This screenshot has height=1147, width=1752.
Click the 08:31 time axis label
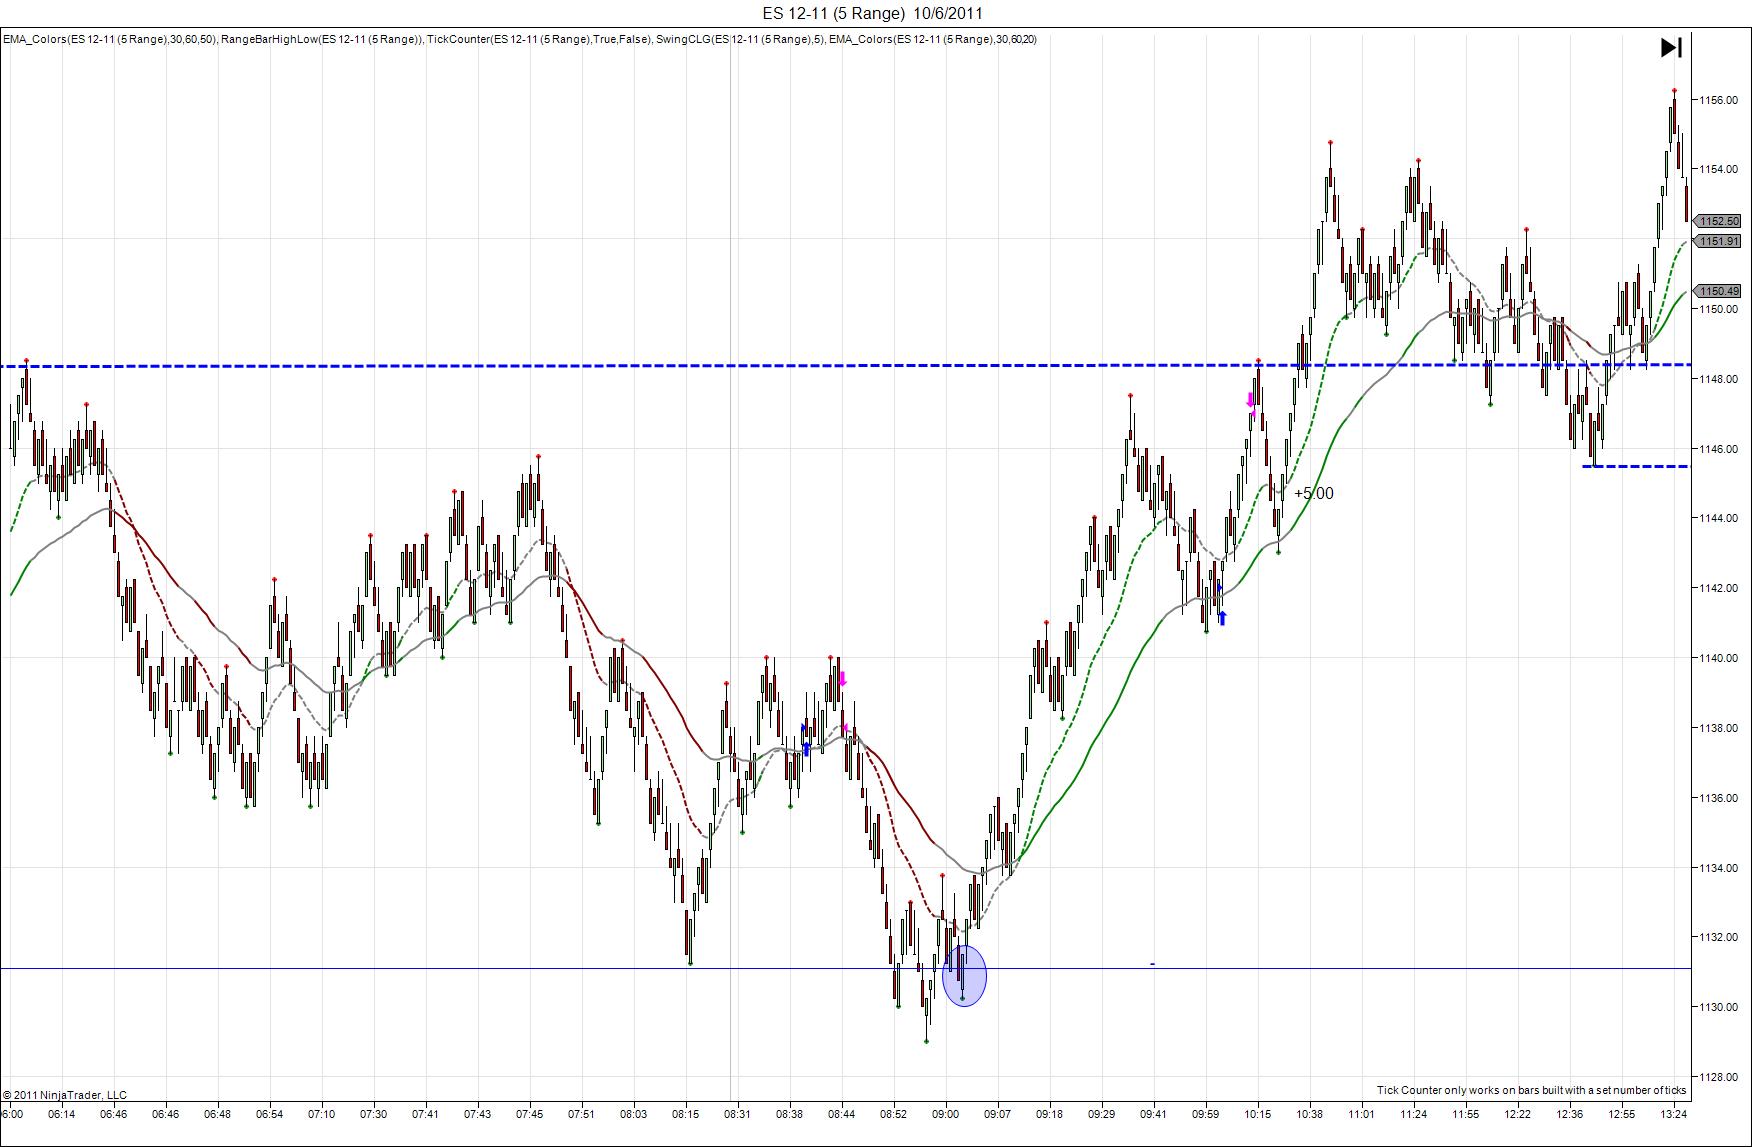click(x=737, y=1114)
